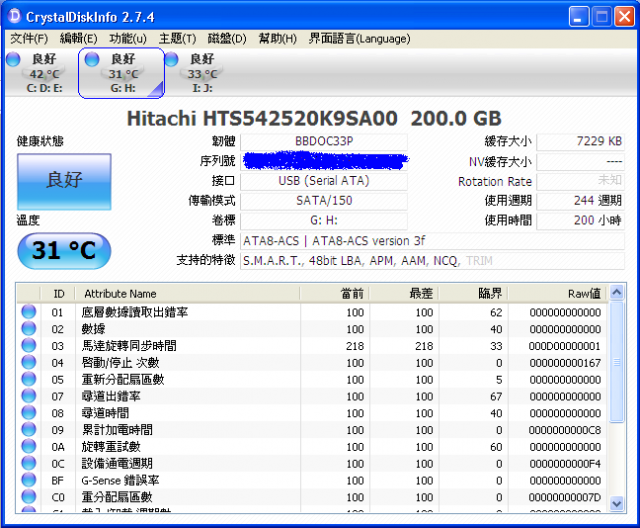Open the 文件(F) menu
Screen dimensions: 640x528
pos(29,39)
